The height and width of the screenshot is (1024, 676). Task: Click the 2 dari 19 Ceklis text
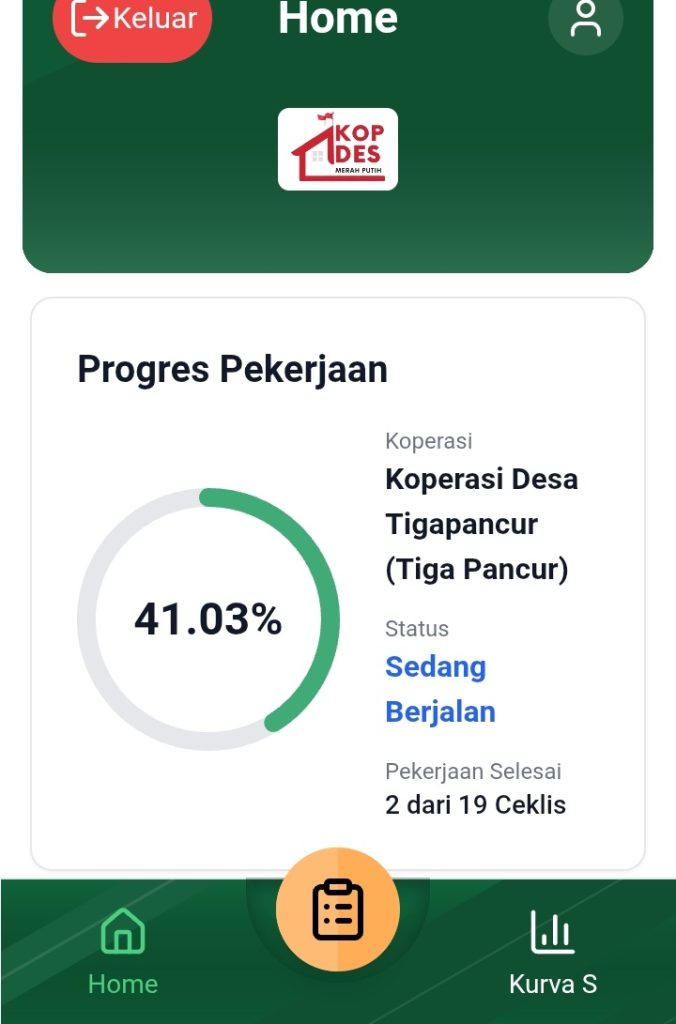tap(475, 805)
